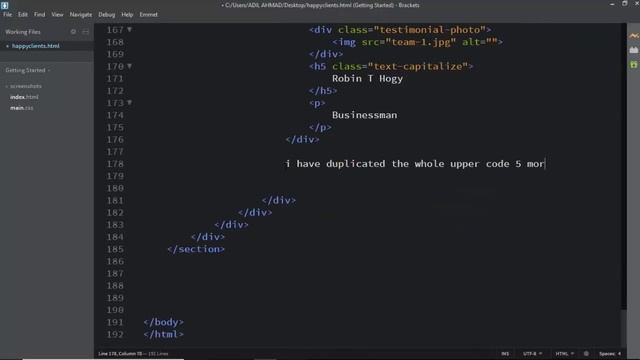This screenshot has width=640, height=360.
Task: Open the View menu
Action: point(57,14)
